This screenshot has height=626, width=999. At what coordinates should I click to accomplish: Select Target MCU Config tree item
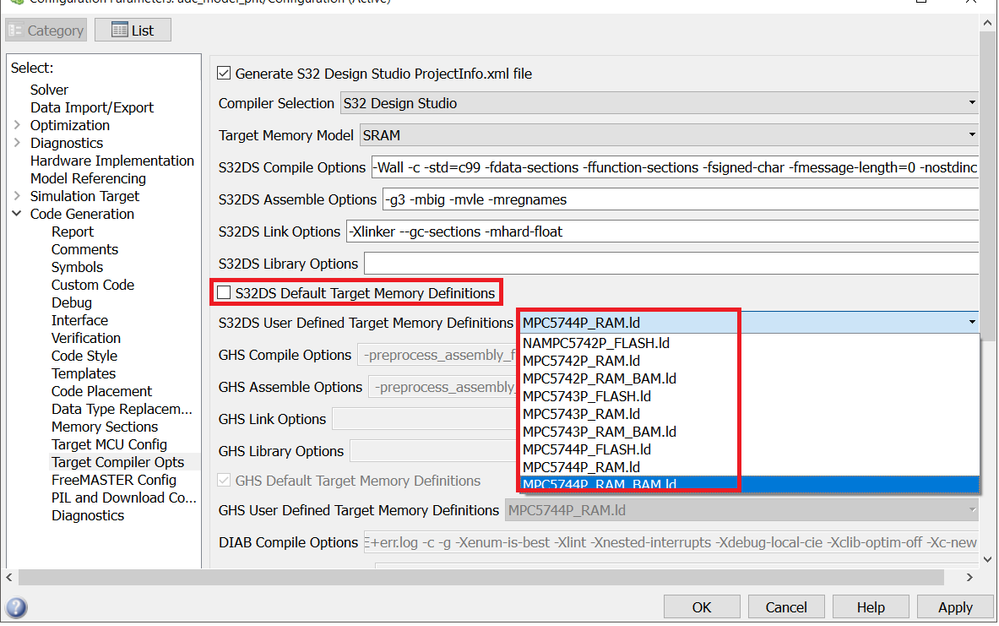tap(109, 445)
